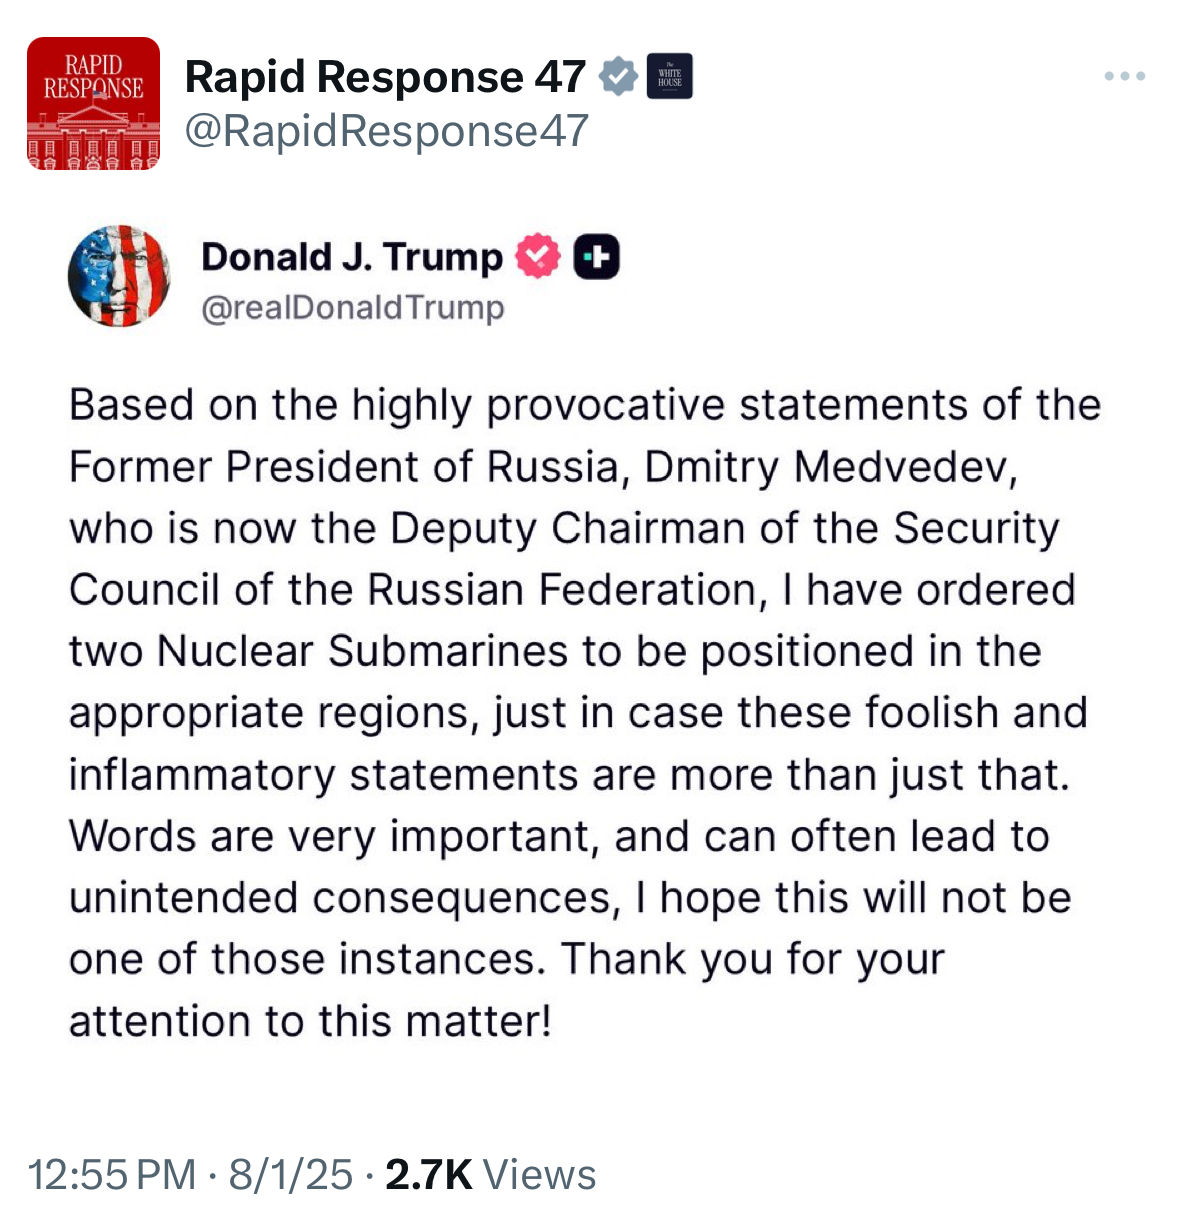Open Trump's flag-face profile picture

(x=119, y=276)
